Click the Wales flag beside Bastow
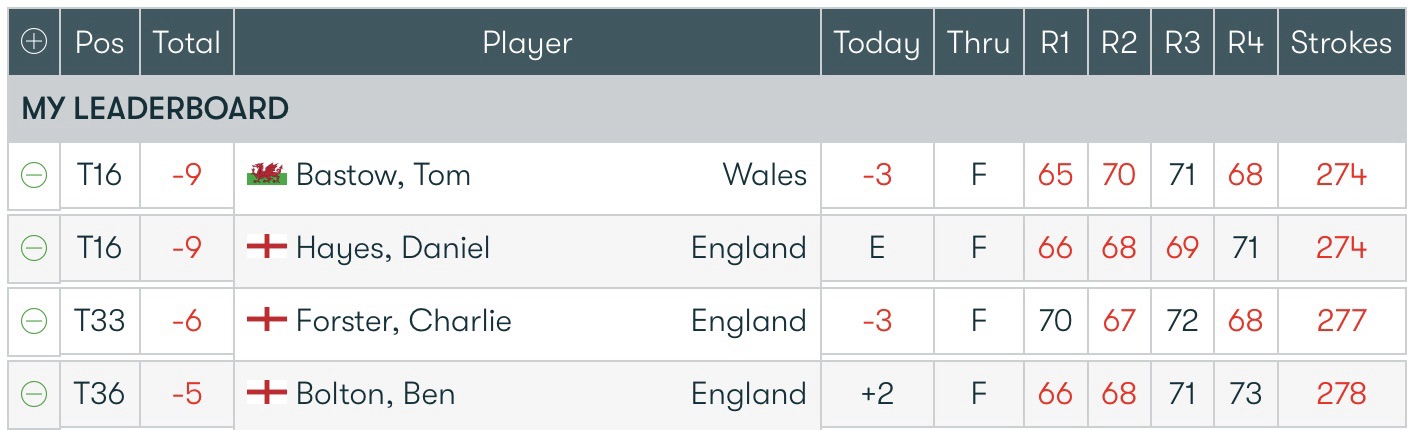This screenshot has width=1415, height=430. [267, 175]
